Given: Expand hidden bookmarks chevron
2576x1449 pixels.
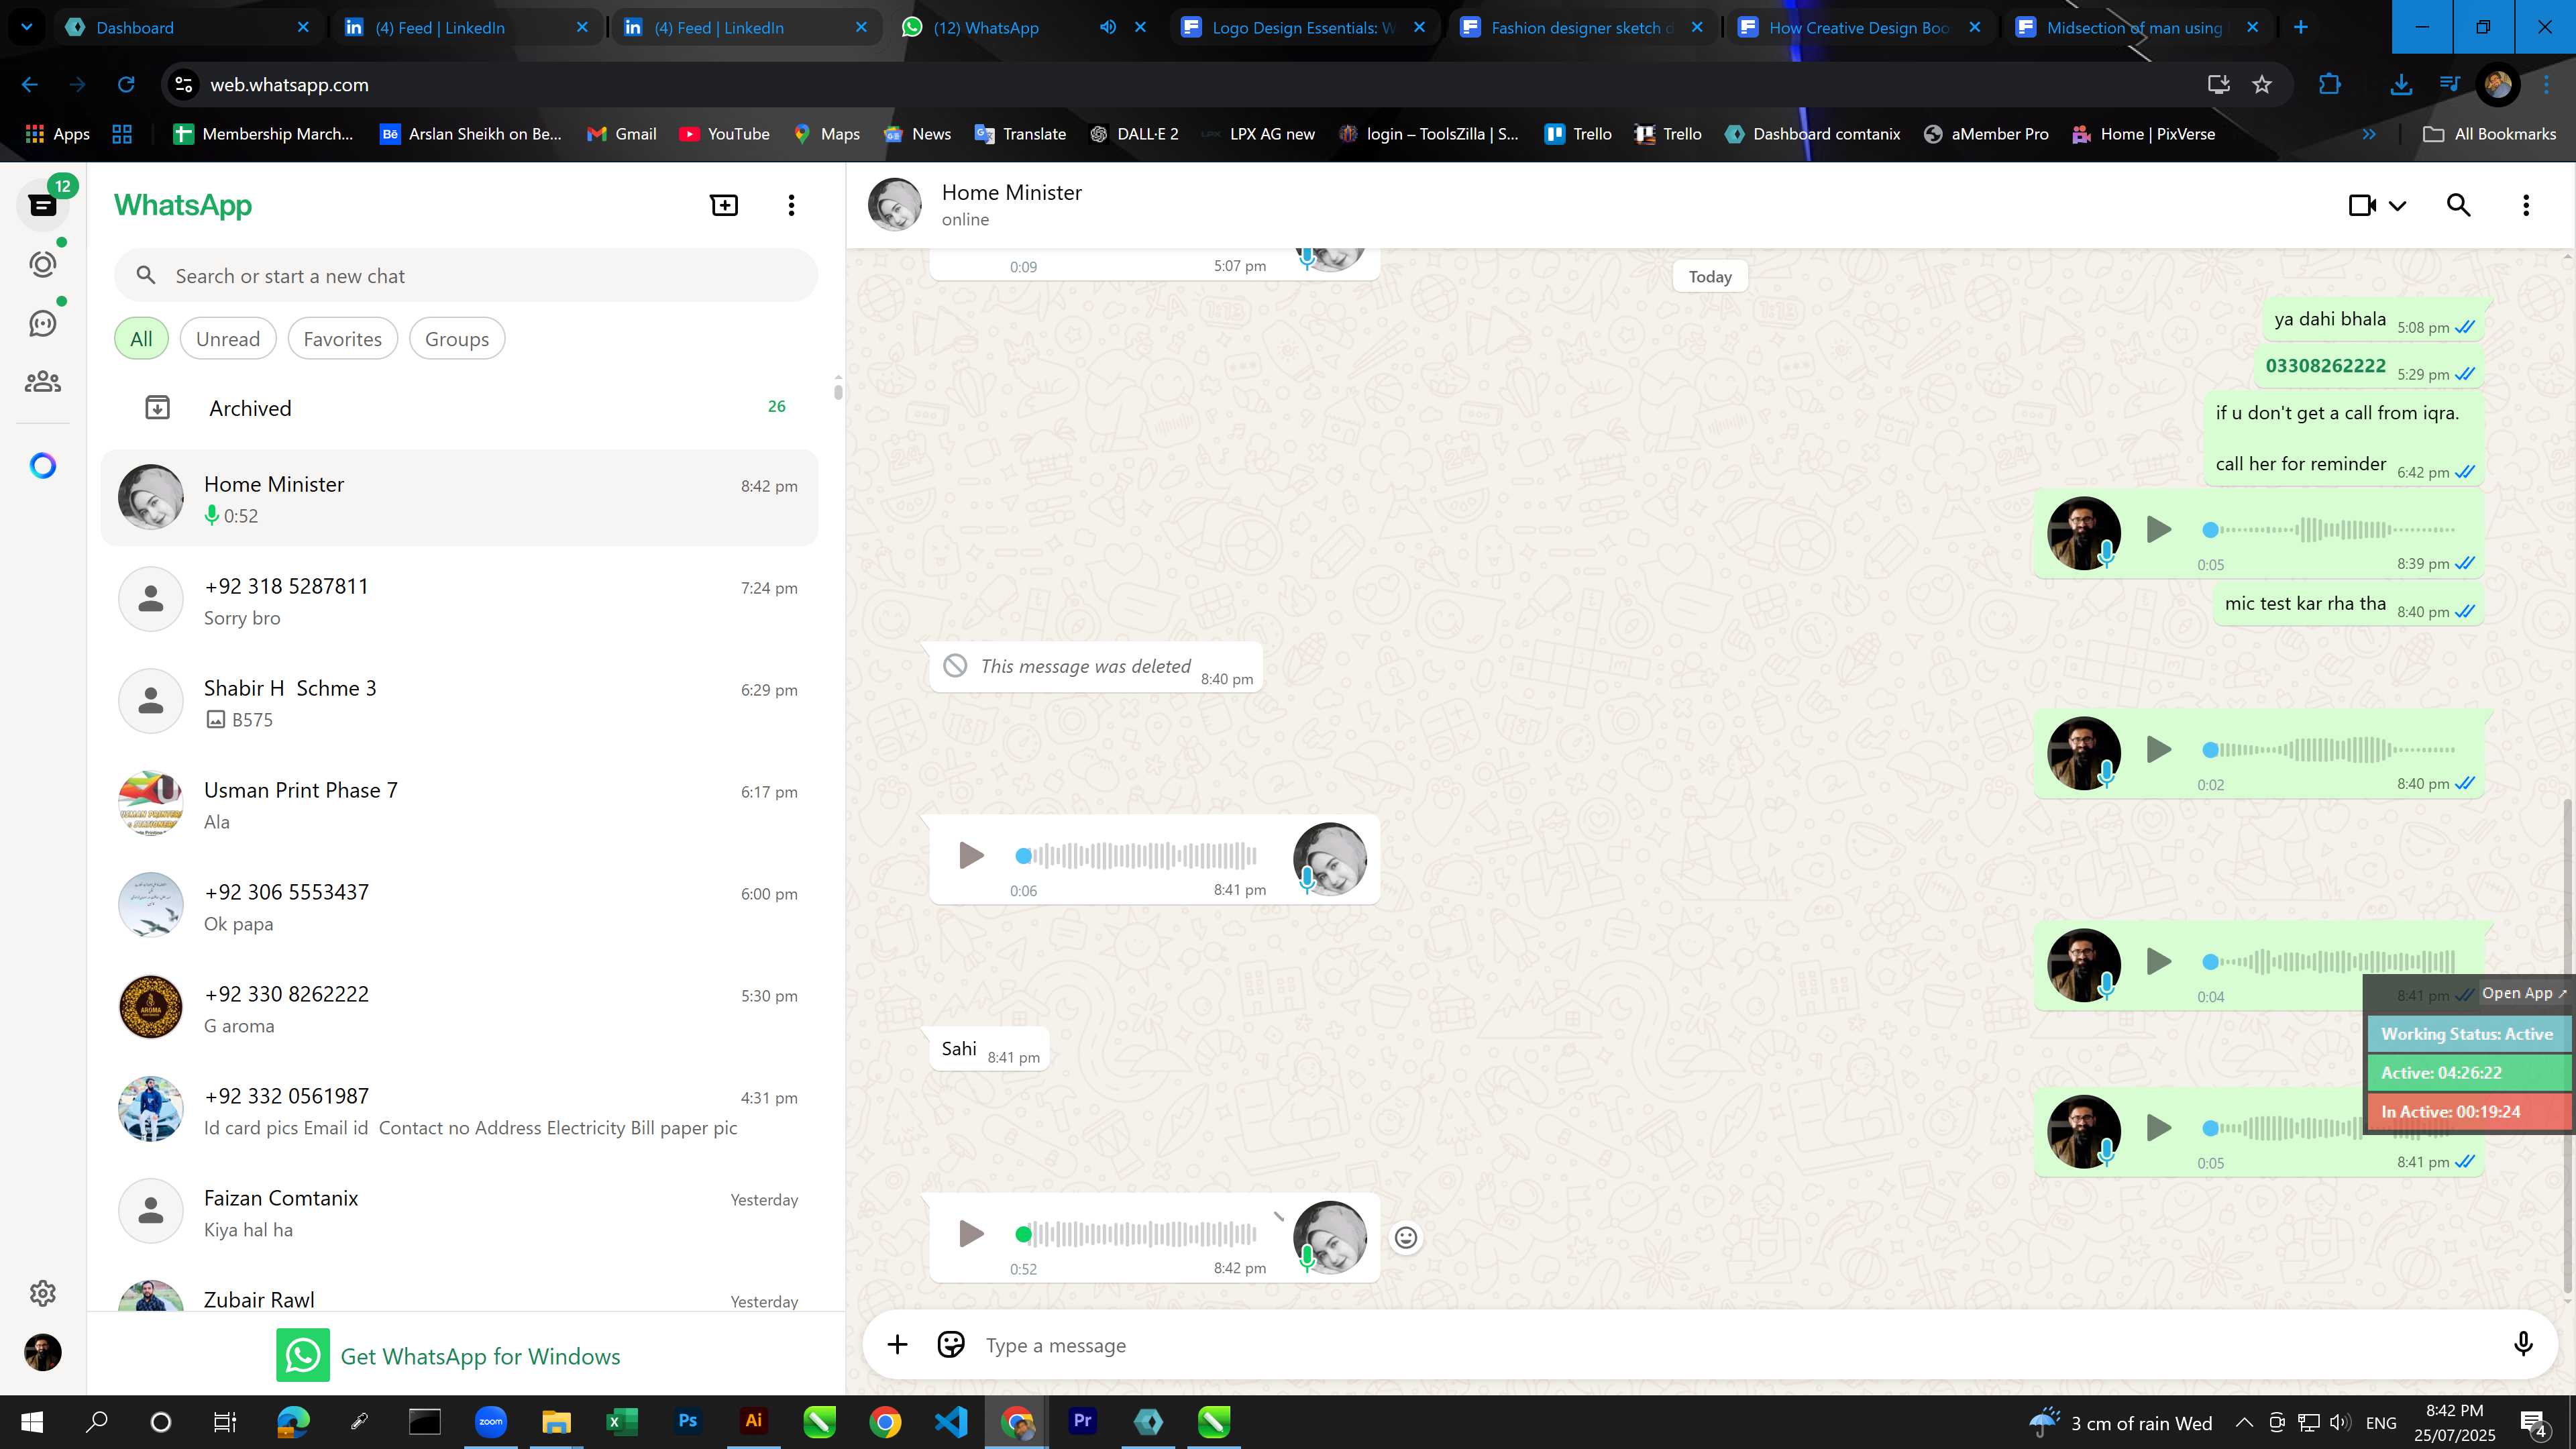Looking at the screenshot, I should [x=2368, y=134].
